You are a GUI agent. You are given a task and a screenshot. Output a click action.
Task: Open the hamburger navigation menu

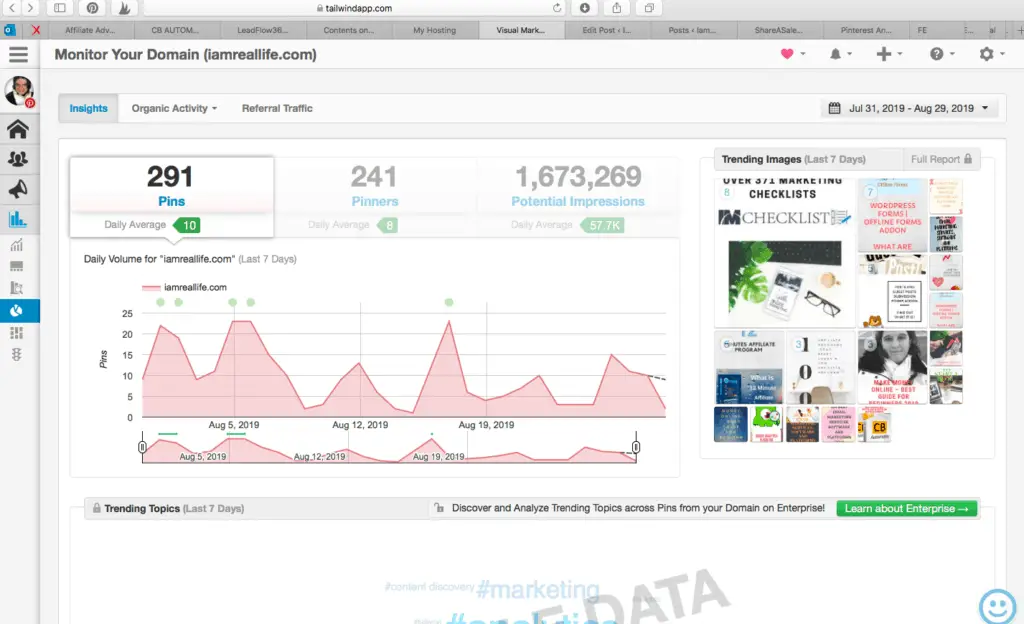[18, 55]
